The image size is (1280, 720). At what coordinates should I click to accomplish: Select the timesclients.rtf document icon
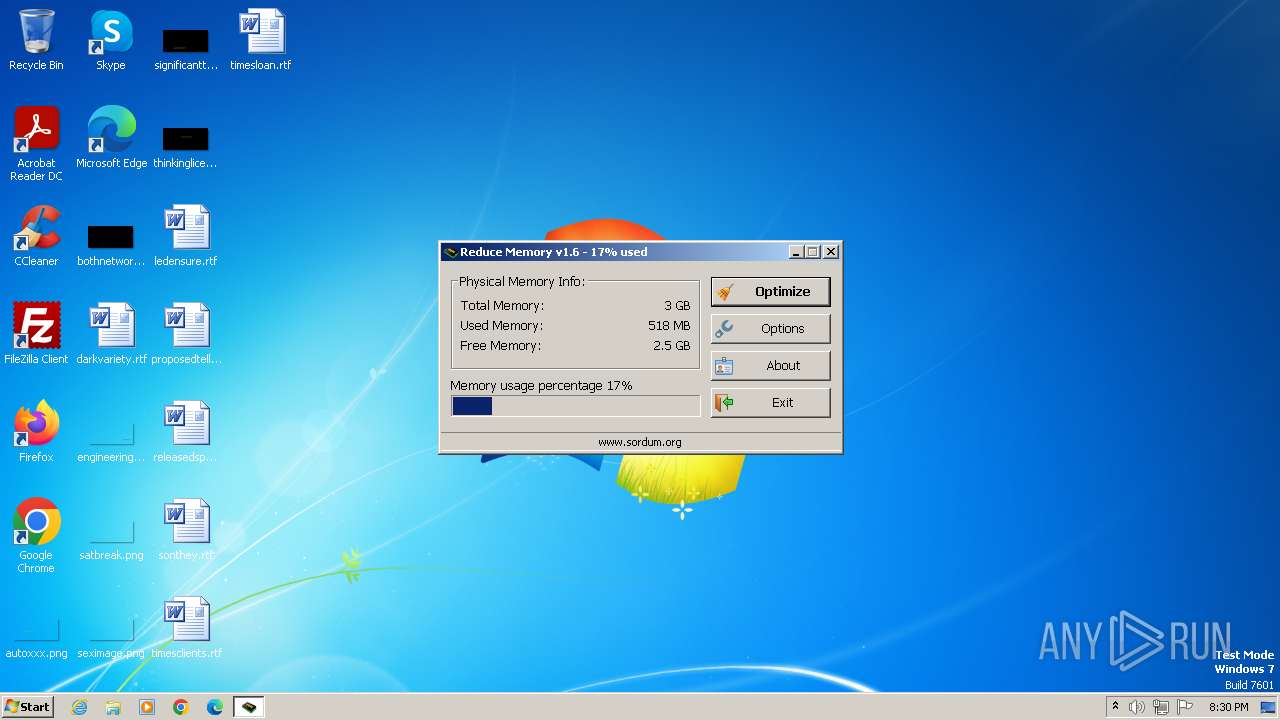point(186,628)
